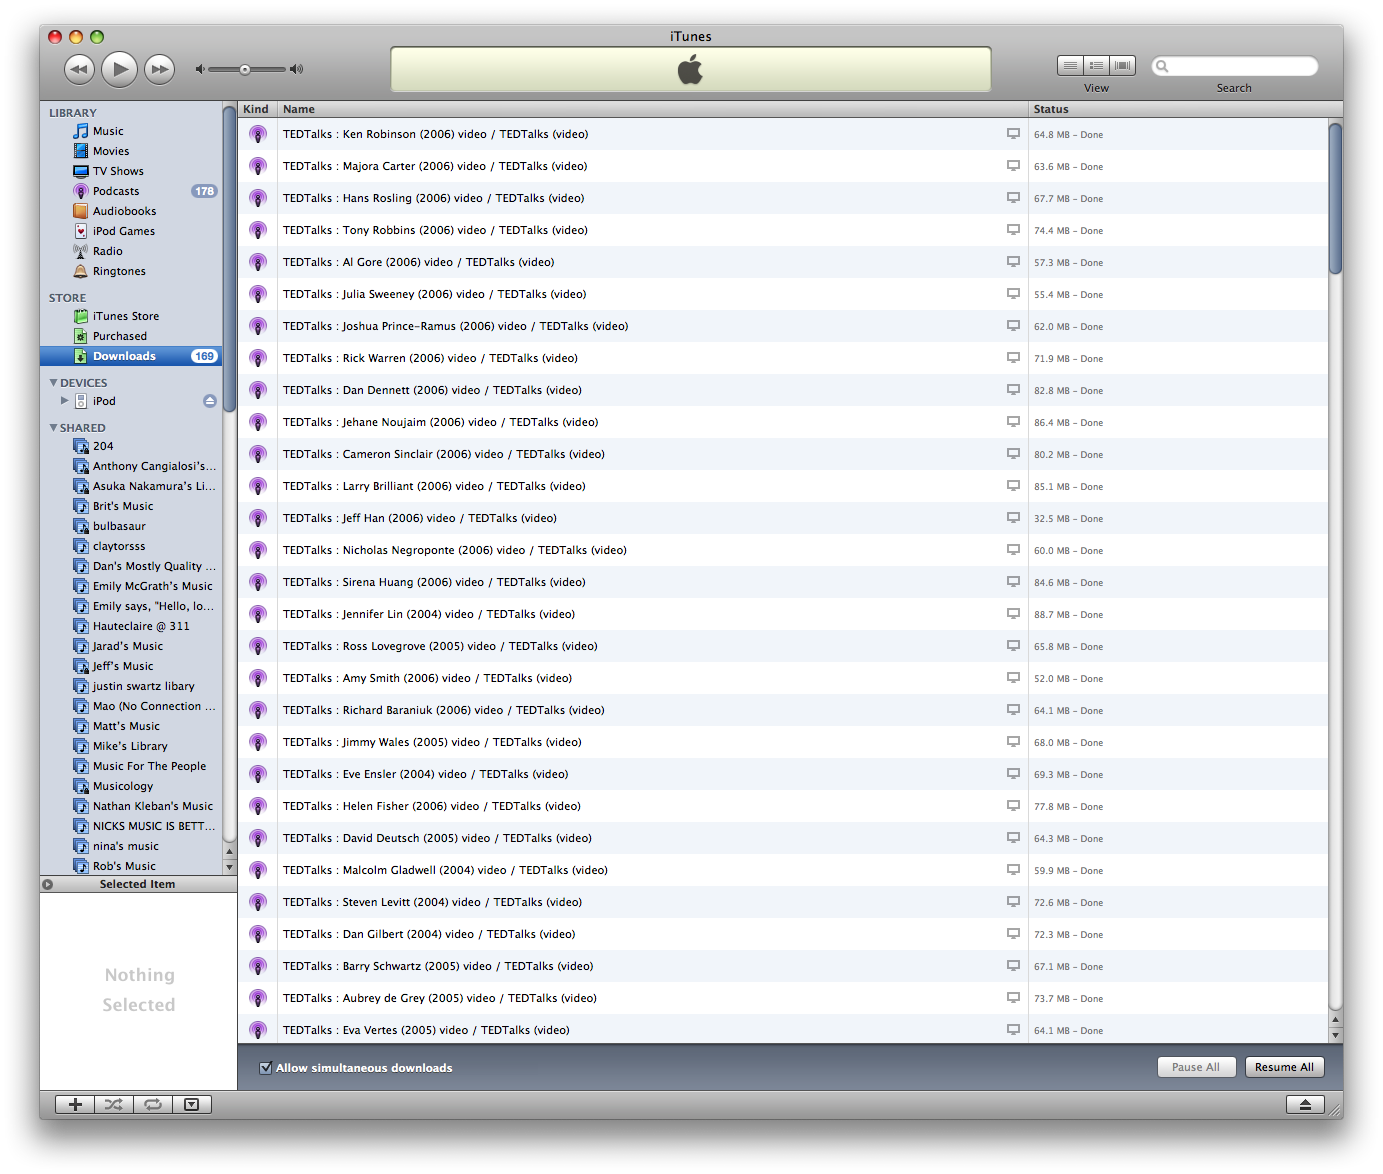Image resolution: width=1383 pixels, height=1174 pixels.
Task: Select Downloads in the sidebar
Action: (x=131, y=356)
